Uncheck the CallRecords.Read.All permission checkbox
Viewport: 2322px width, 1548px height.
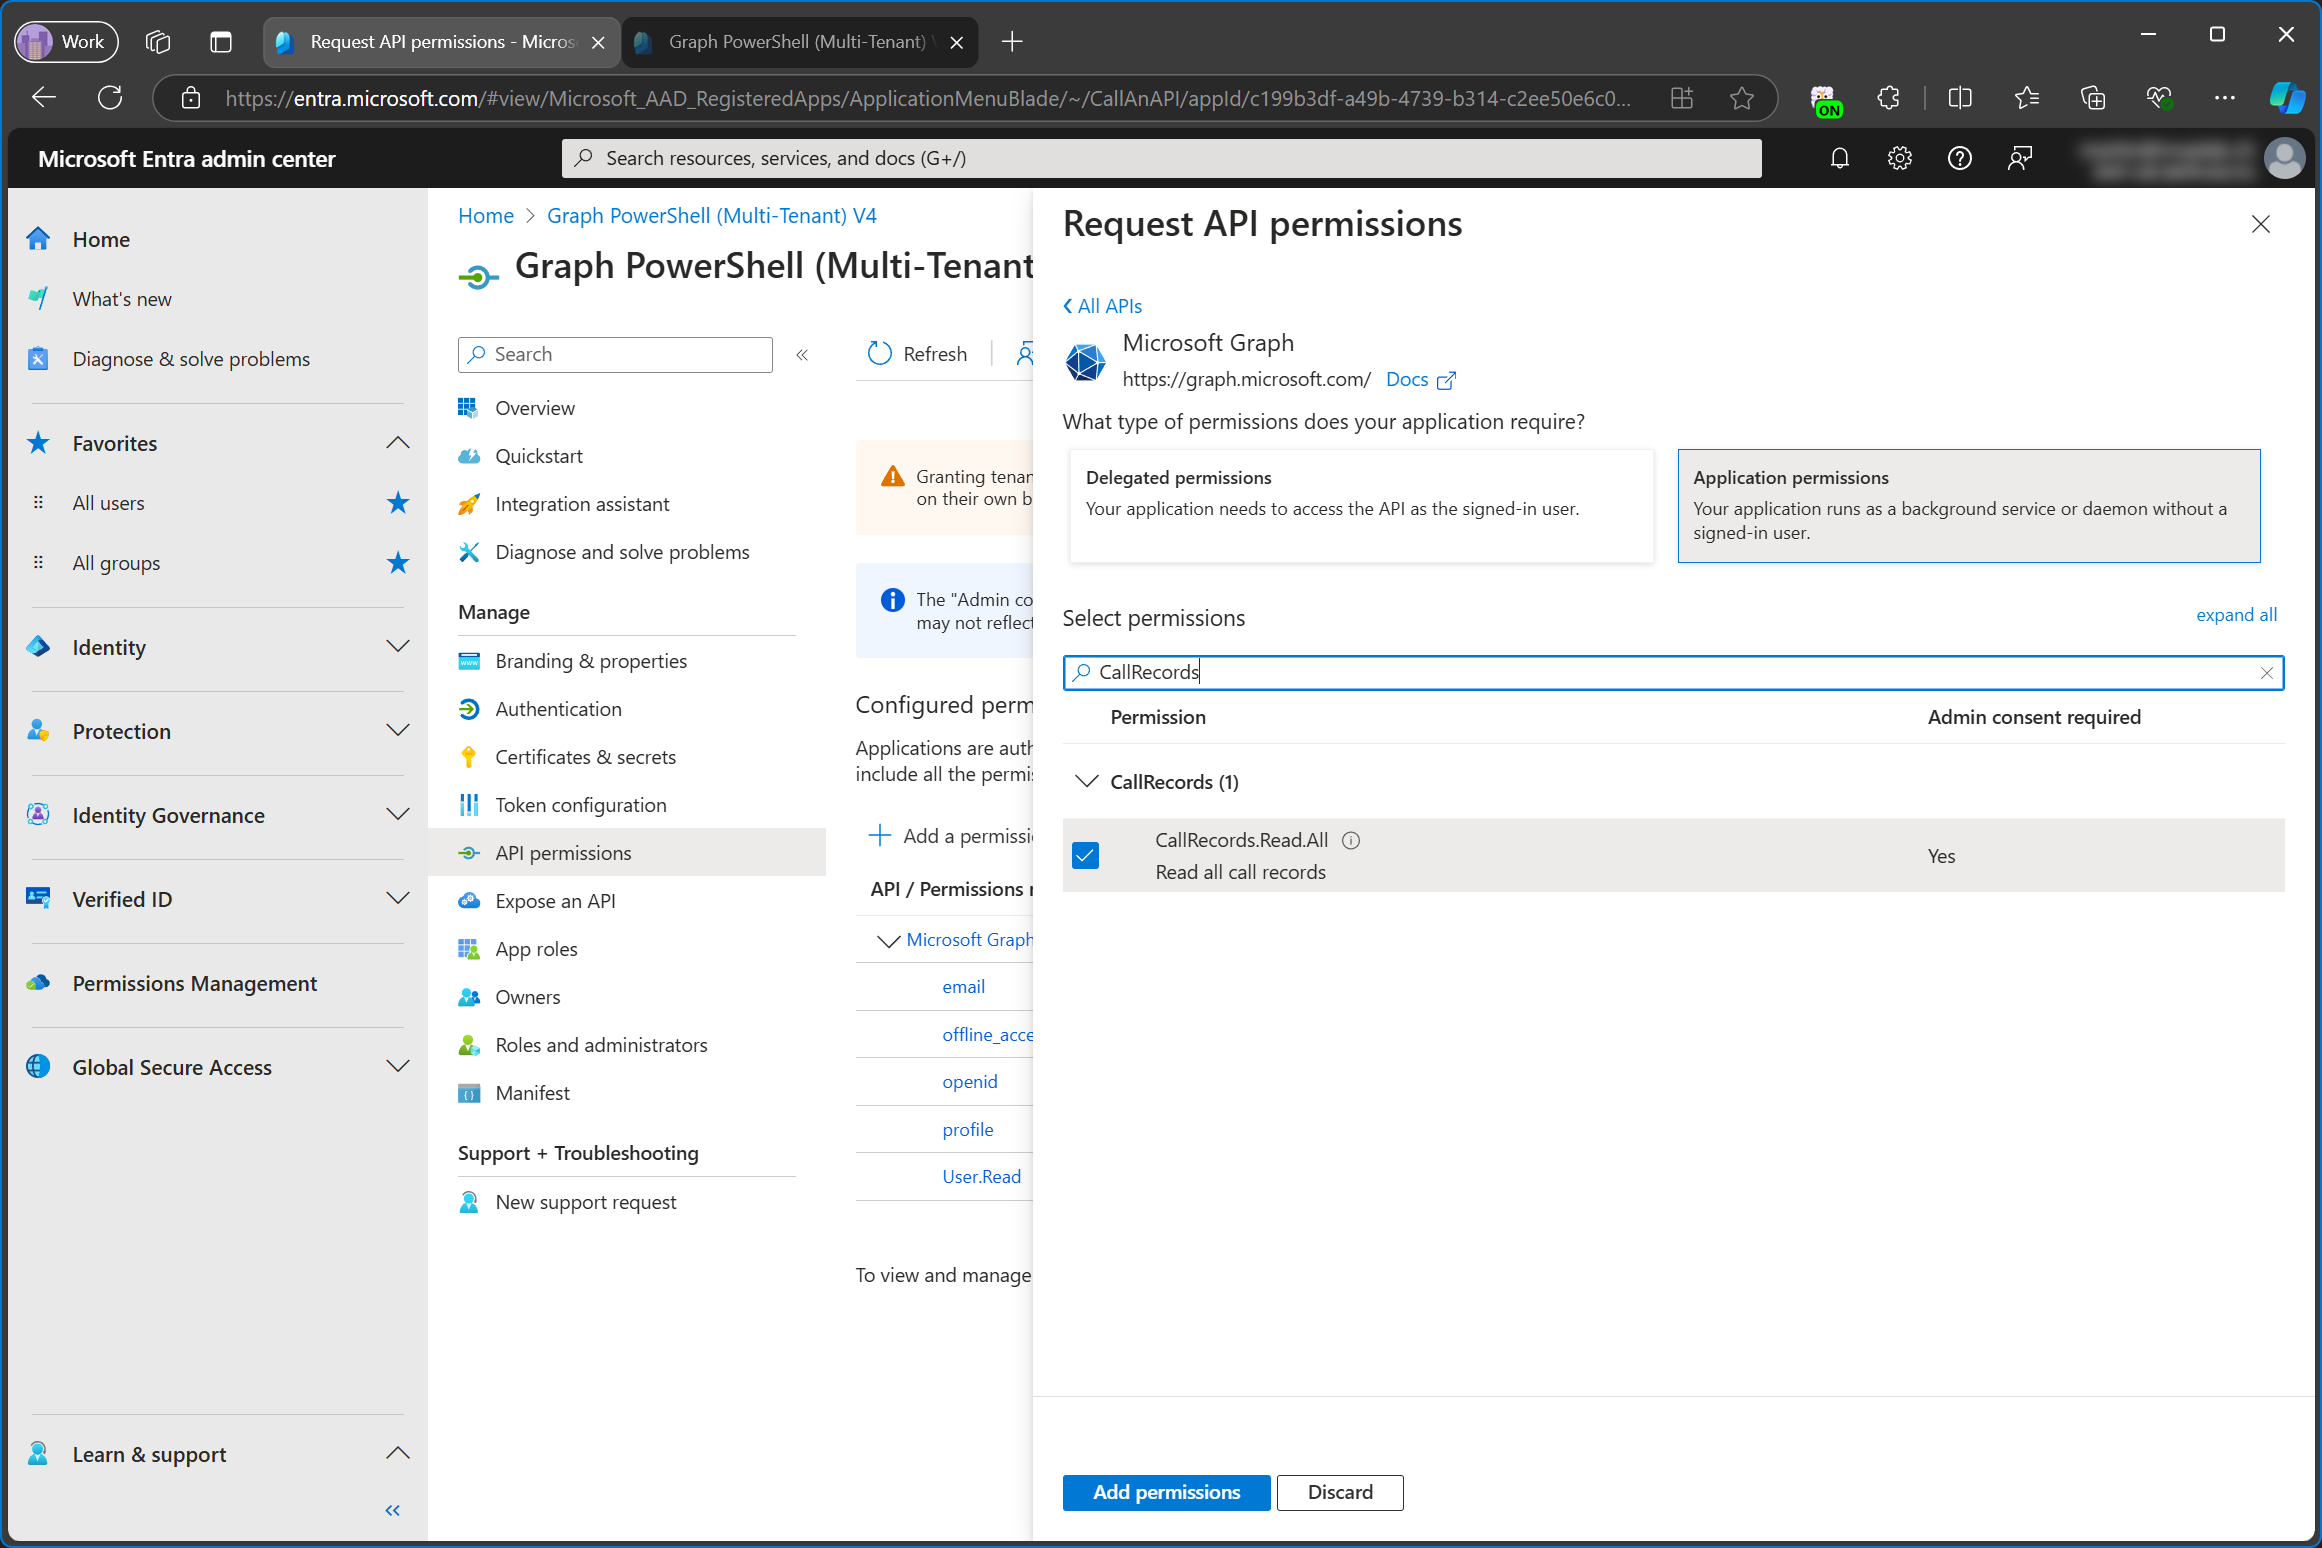coord(1085,855)
